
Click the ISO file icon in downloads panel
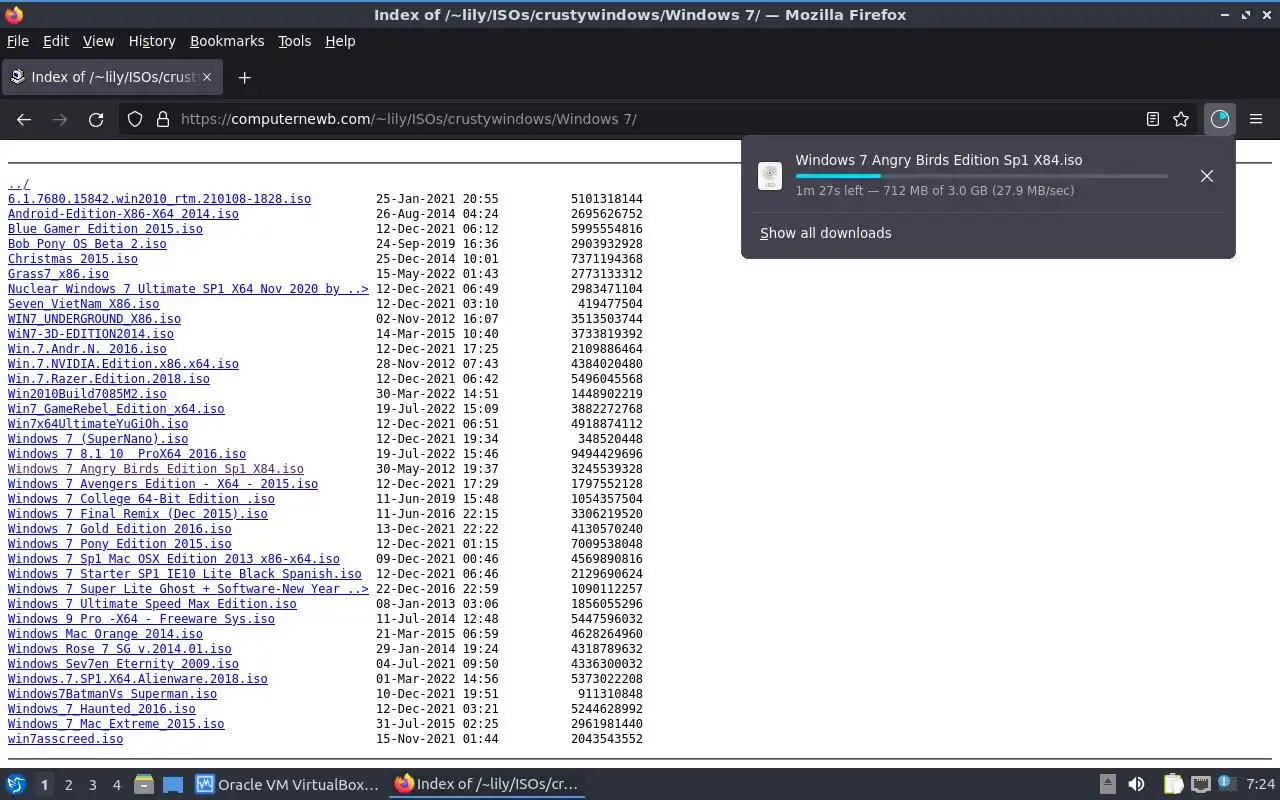(770, 176)
